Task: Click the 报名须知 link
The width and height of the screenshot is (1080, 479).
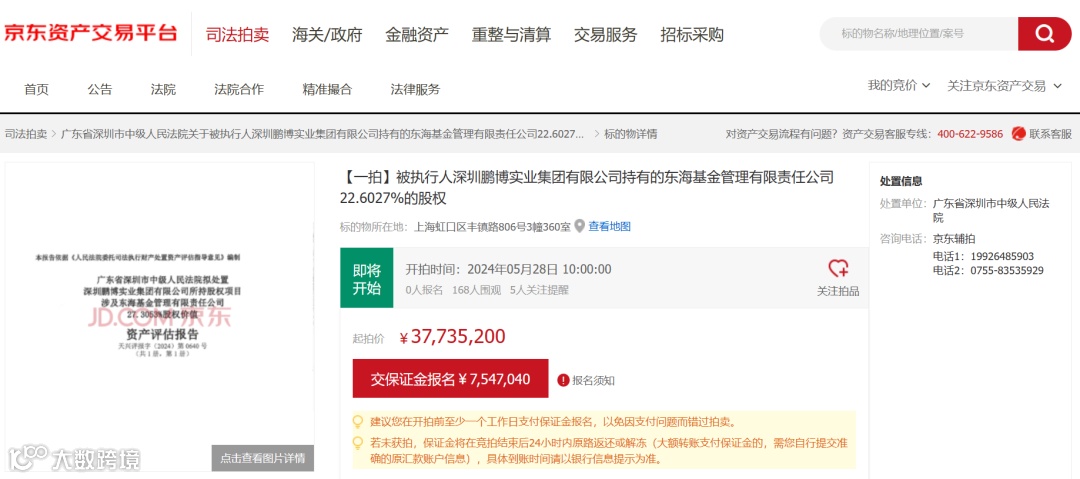Action: tap(594, 380)
